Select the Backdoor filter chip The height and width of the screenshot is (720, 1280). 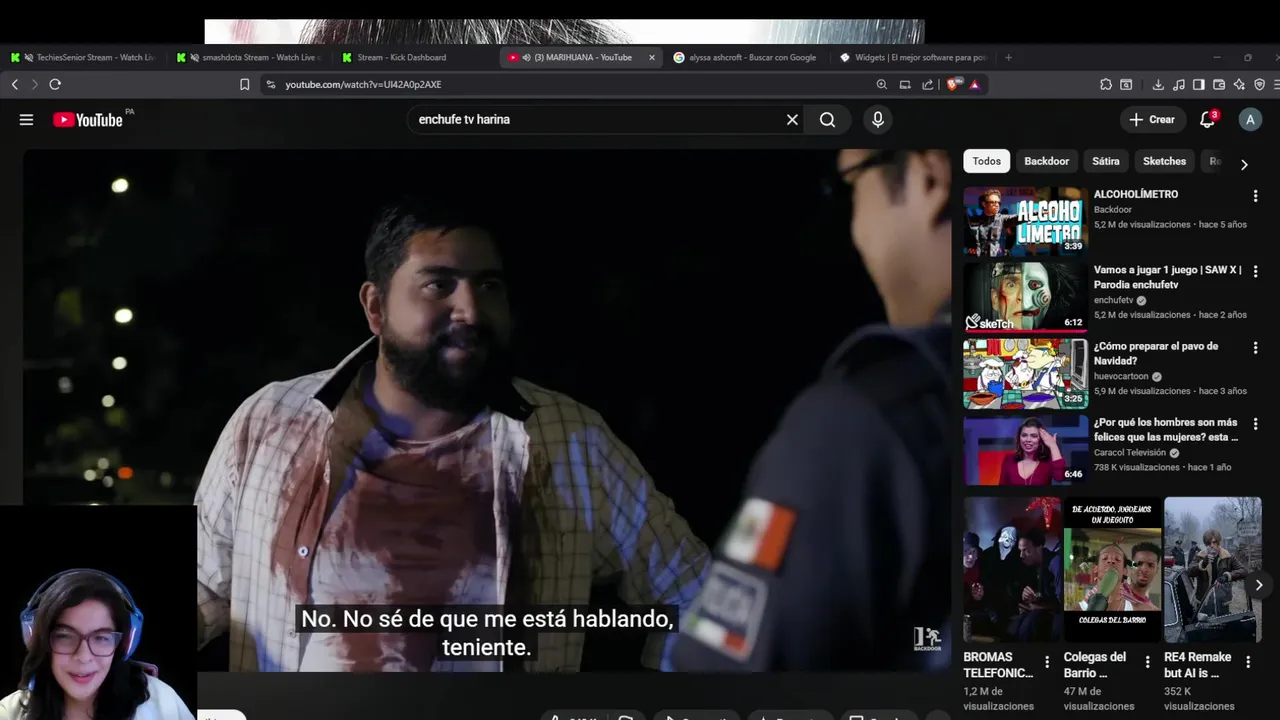coord(1046,161)
